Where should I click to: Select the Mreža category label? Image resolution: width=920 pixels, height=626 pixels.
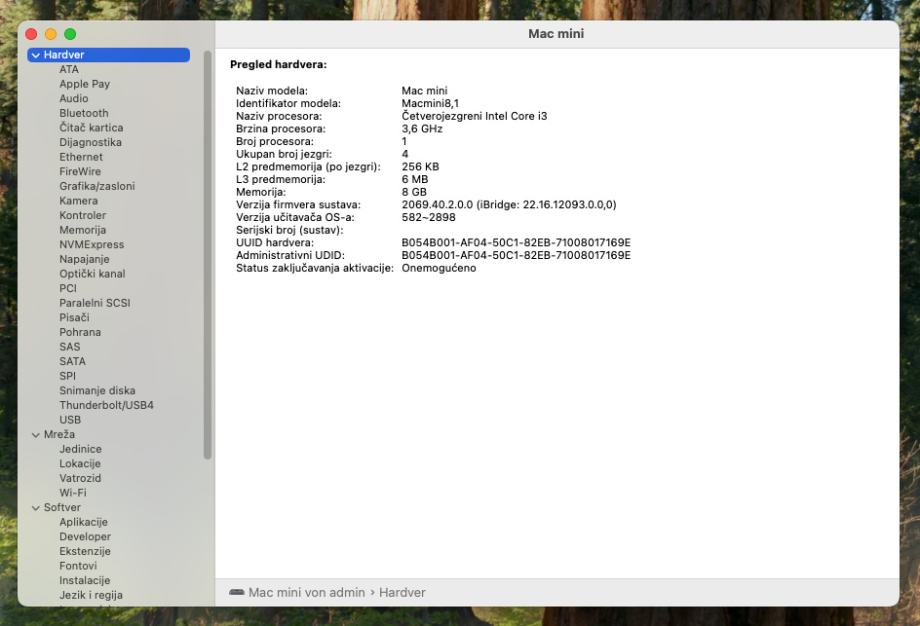[x=59, y=435]
